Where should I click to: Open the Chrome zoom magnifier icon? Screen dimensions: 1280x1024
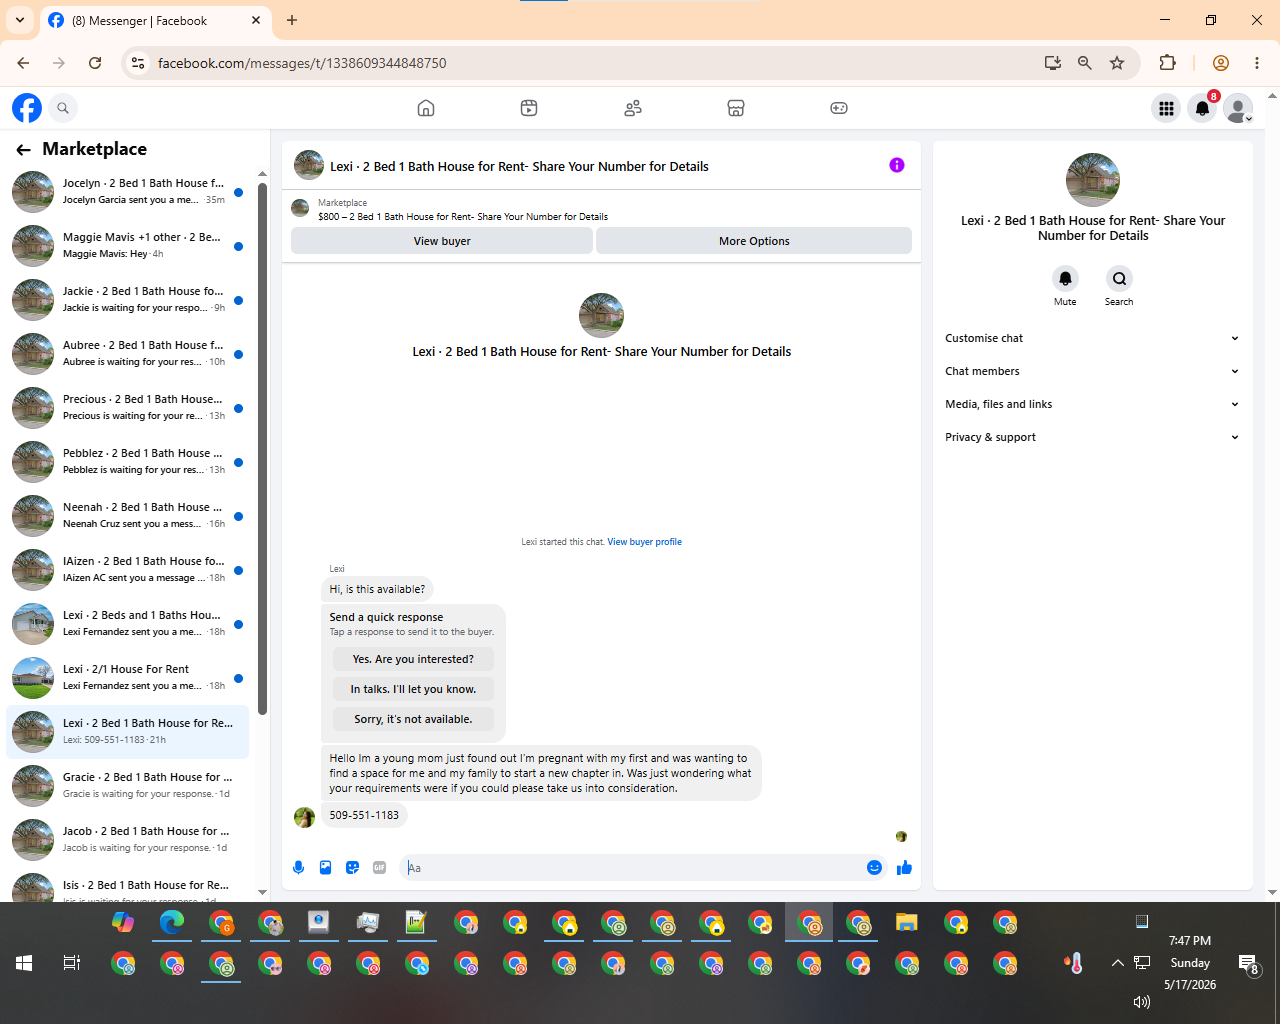pyautogui.click(x=1084, y=63)
